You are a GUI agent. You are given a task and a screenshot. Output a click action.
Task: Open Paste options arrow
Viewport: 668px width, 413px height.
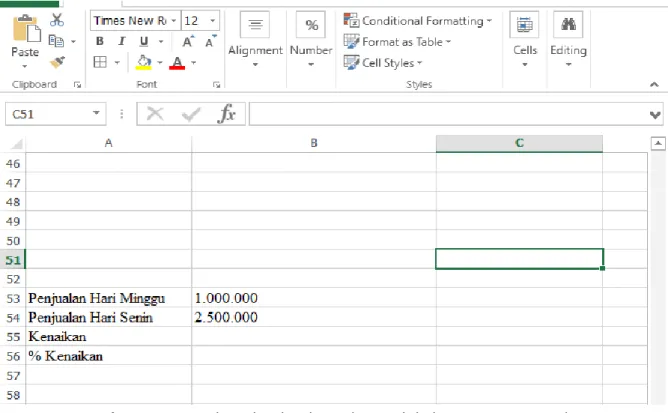tap(25, 66)
